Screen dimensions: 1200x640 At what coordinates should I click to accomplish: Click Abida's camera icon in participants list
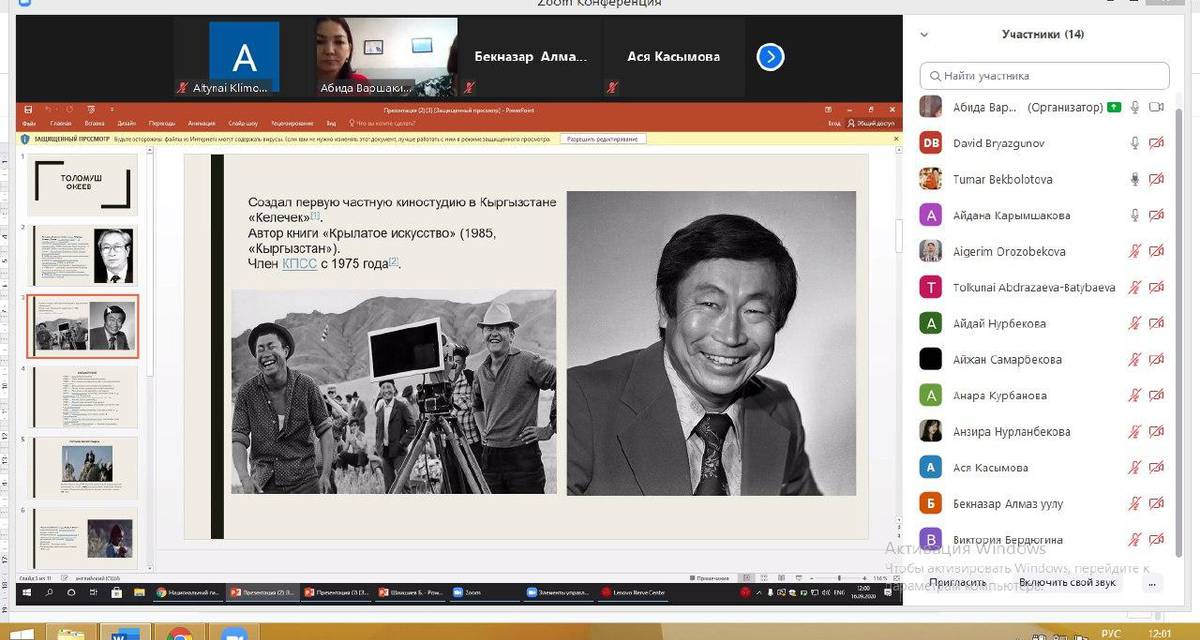[x=1157, y=107]
